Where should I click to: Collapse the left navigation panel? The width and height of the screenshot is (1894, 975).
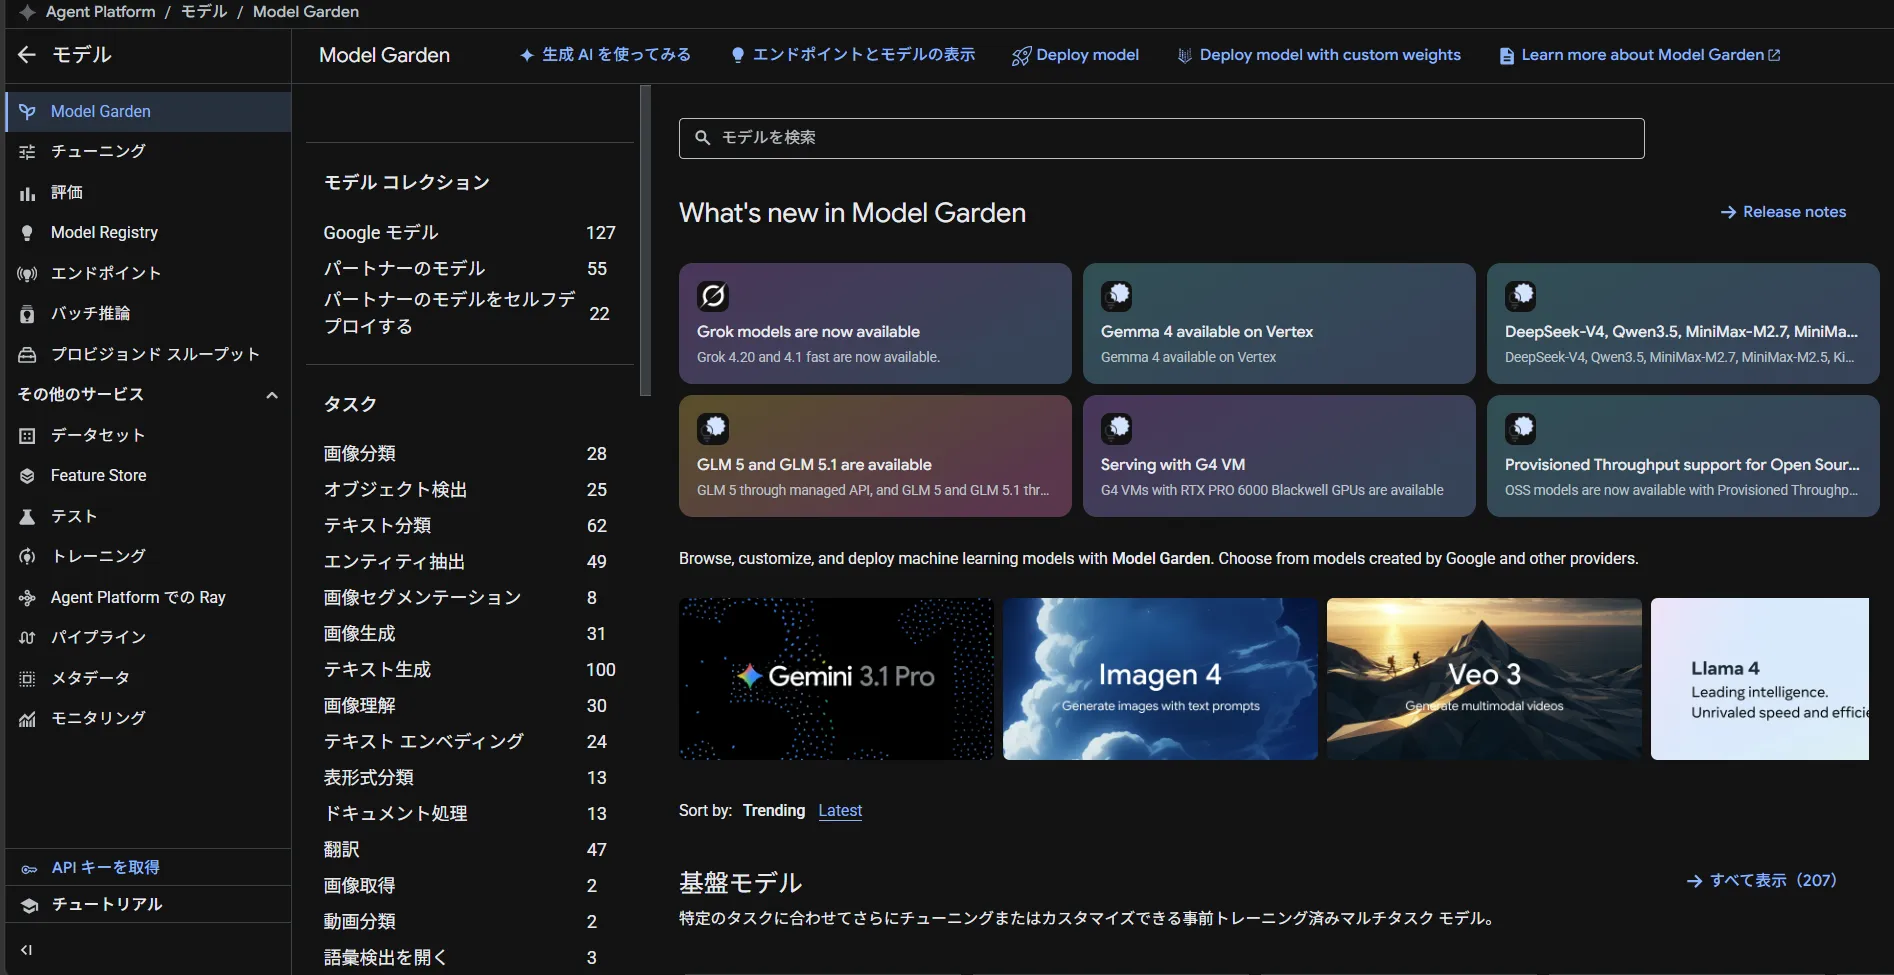pos(27,950)
